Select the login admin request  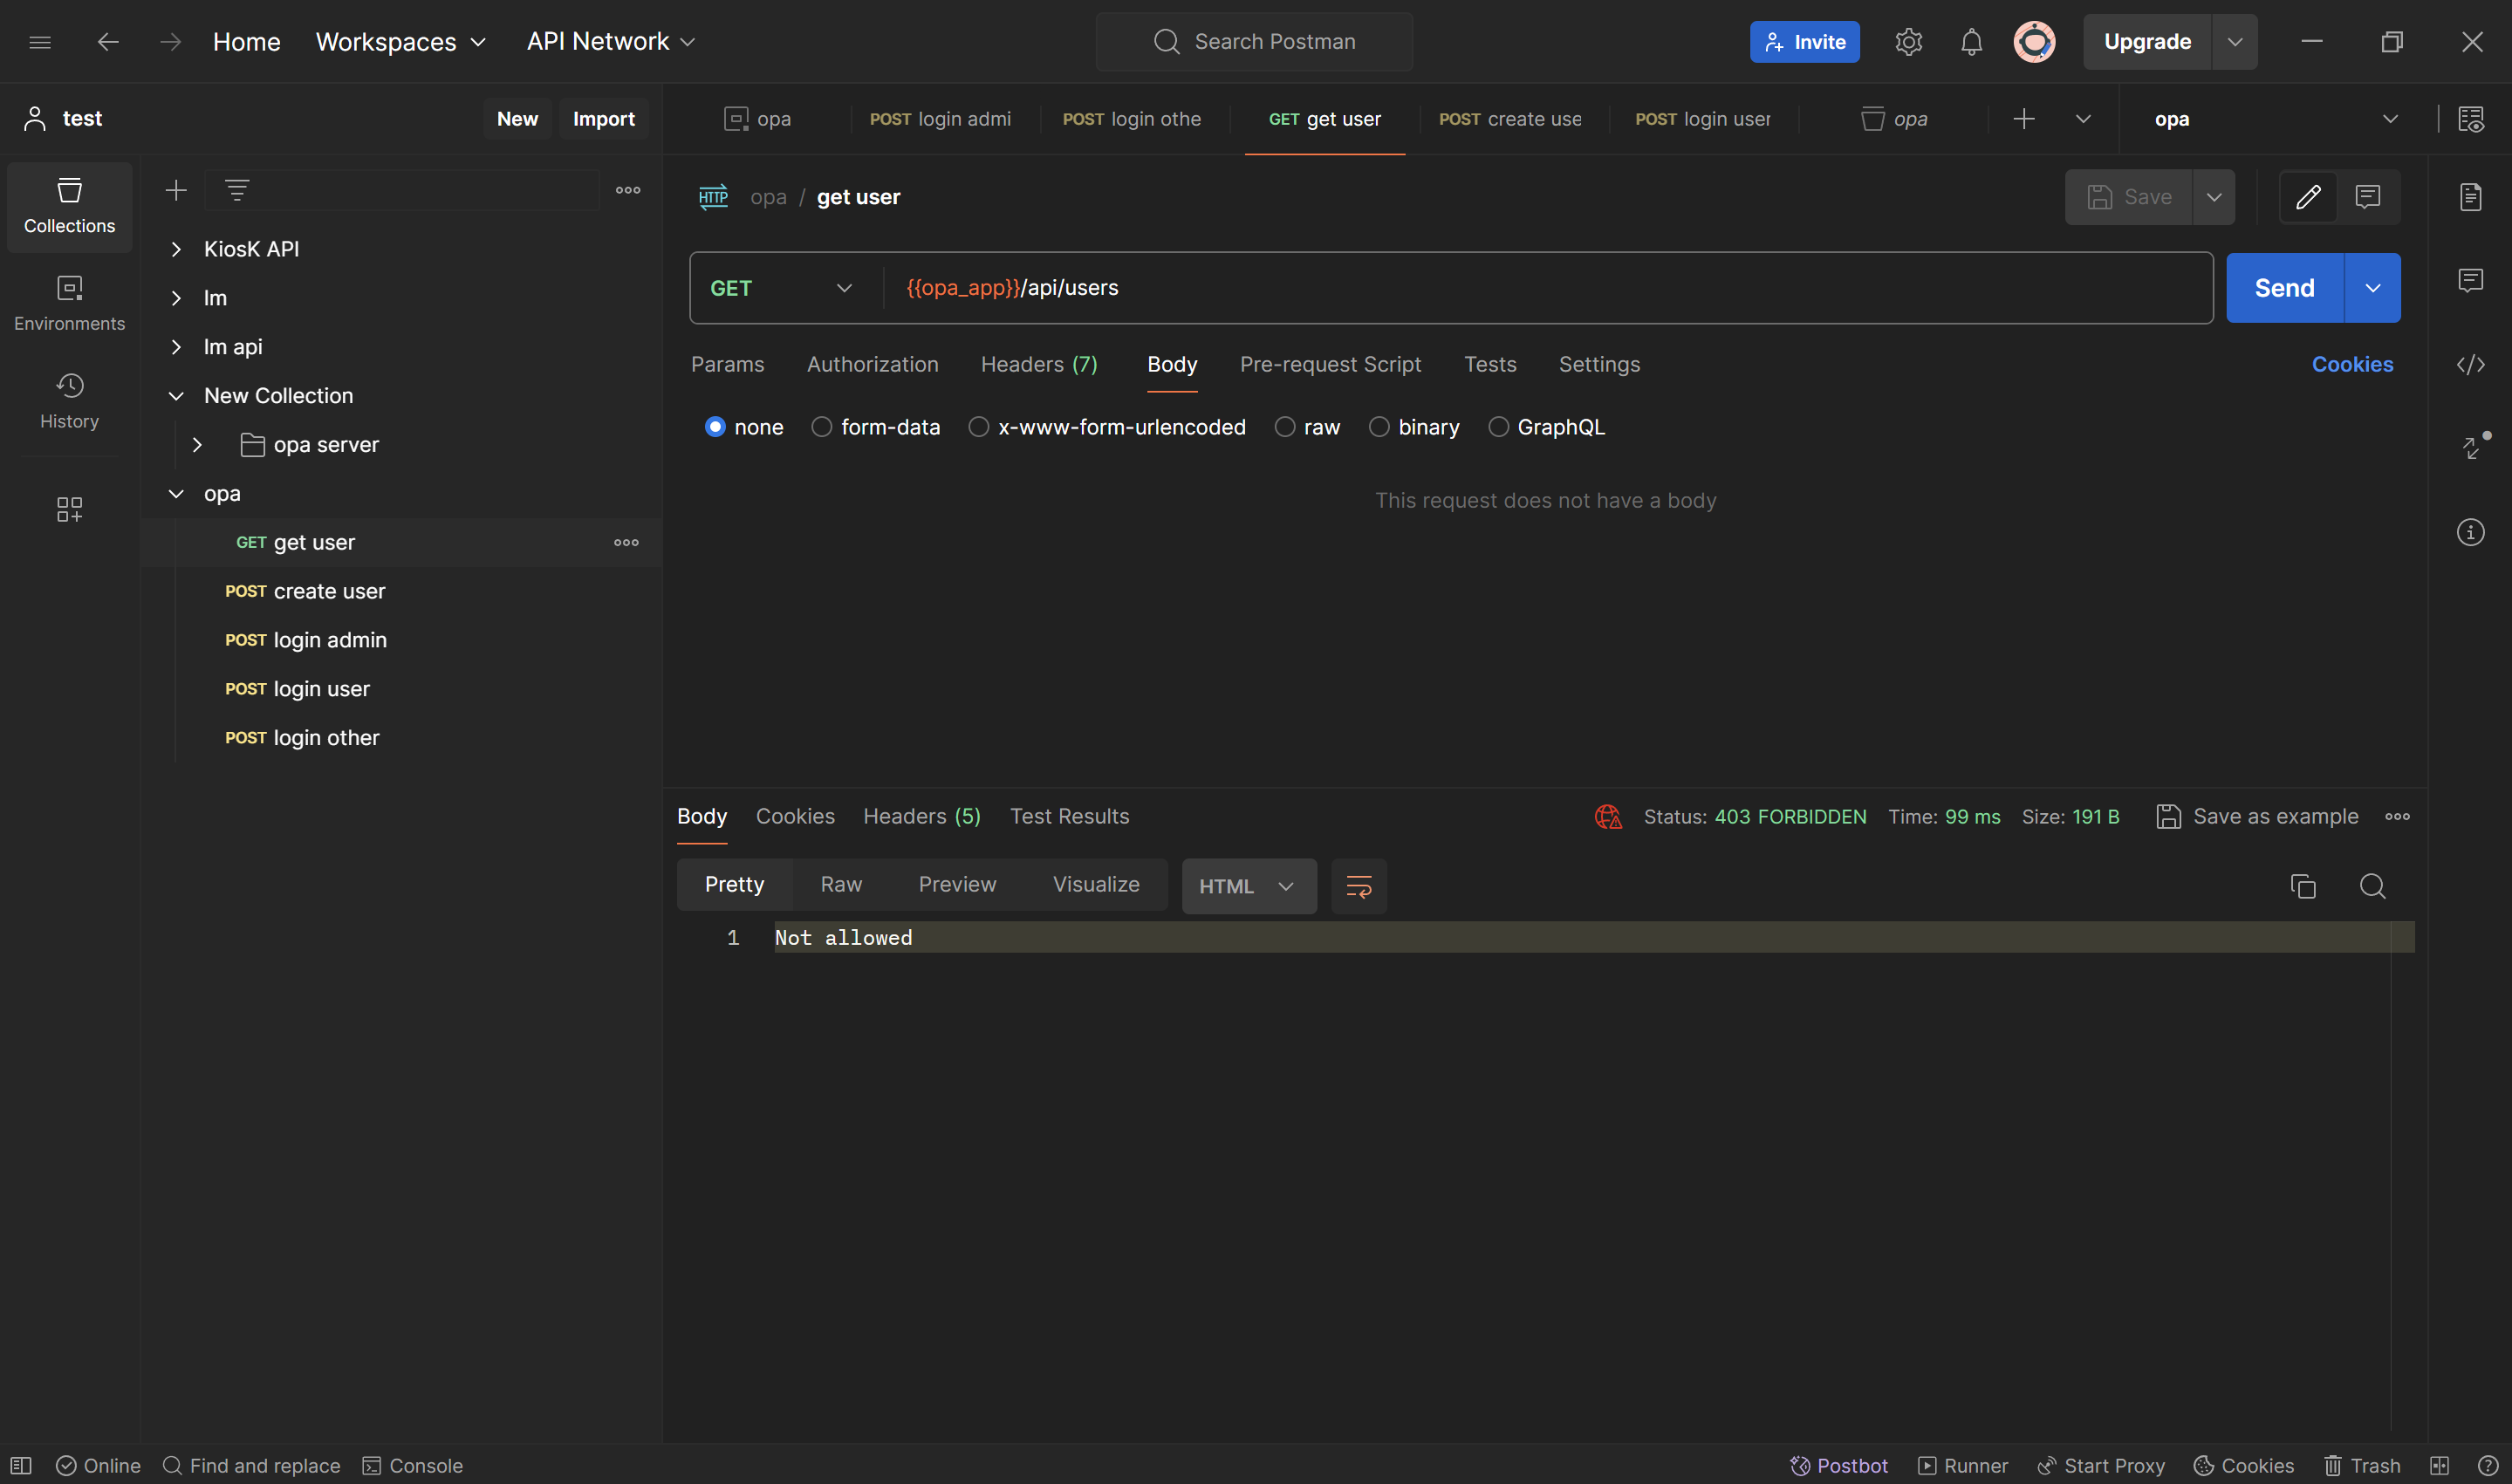(x=329, y=640)
